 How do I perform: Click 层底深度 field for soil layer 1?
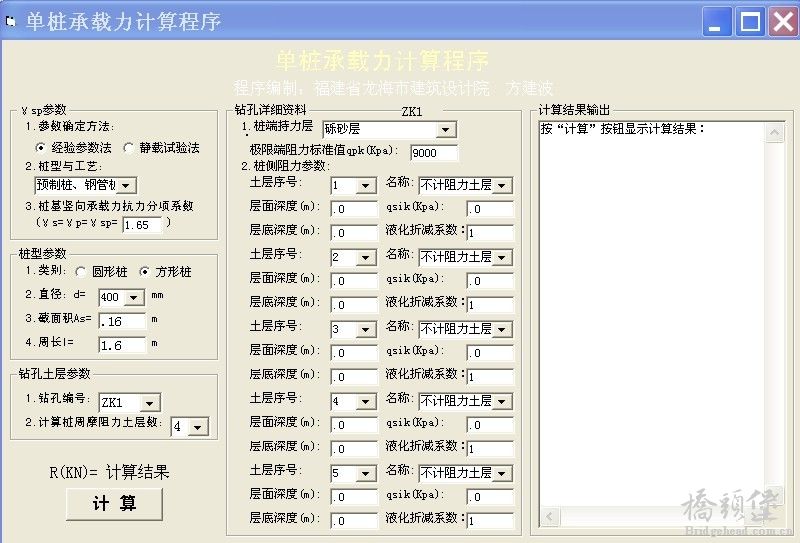354,233
